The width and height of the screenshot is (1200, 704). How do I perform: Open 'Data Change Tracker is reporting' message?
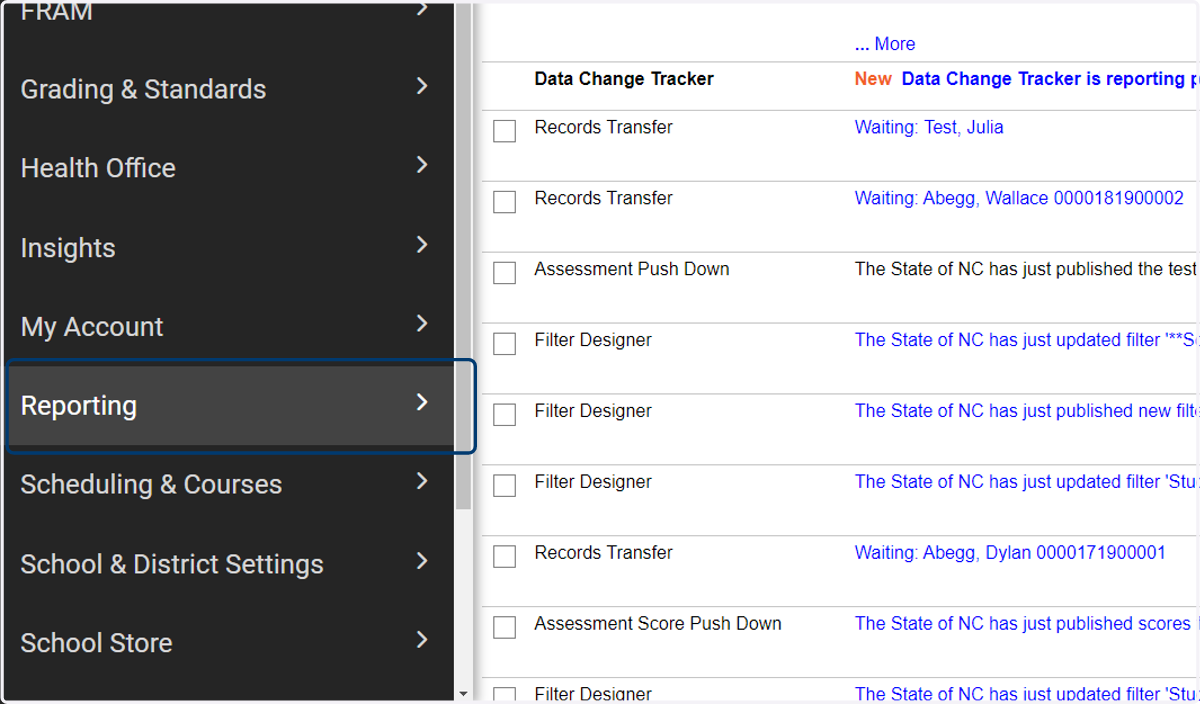1050,79
